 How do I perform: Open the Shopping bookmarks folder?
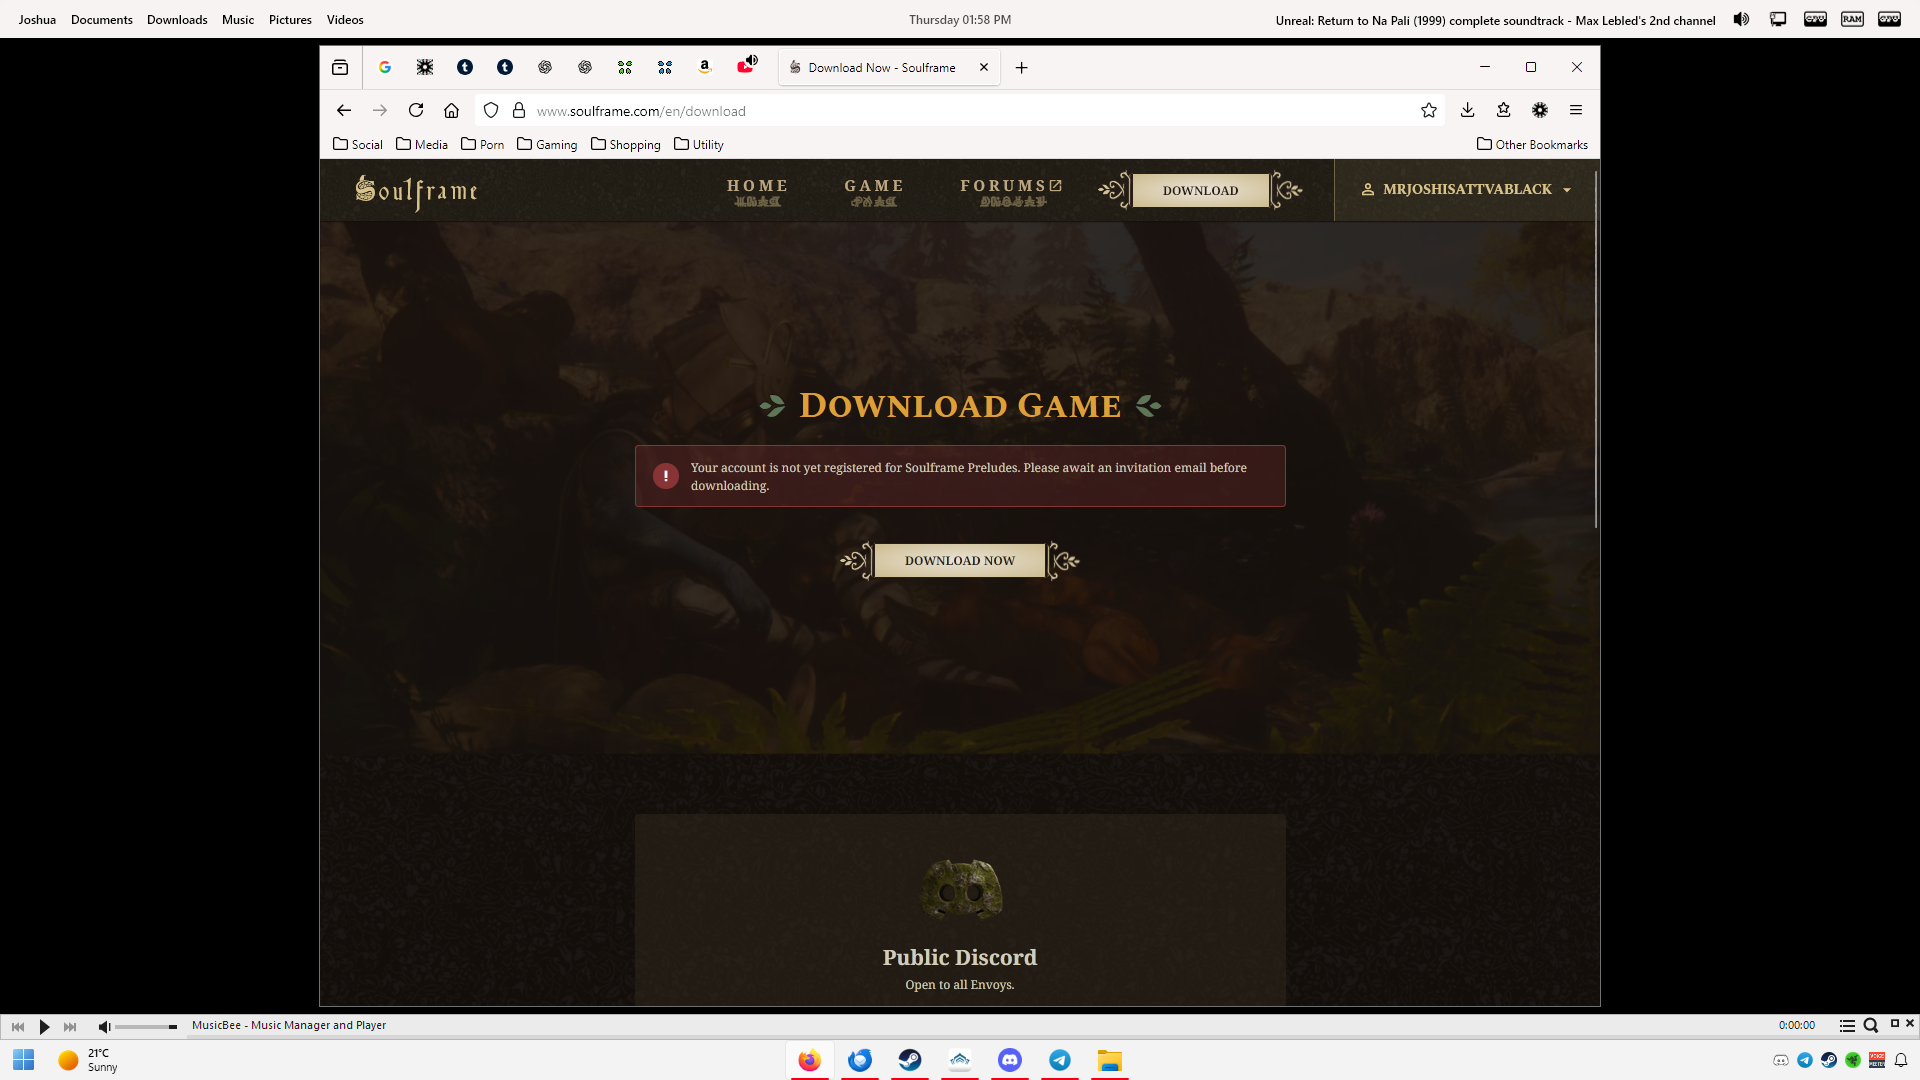pyautogui.click(x=626, y=144)
